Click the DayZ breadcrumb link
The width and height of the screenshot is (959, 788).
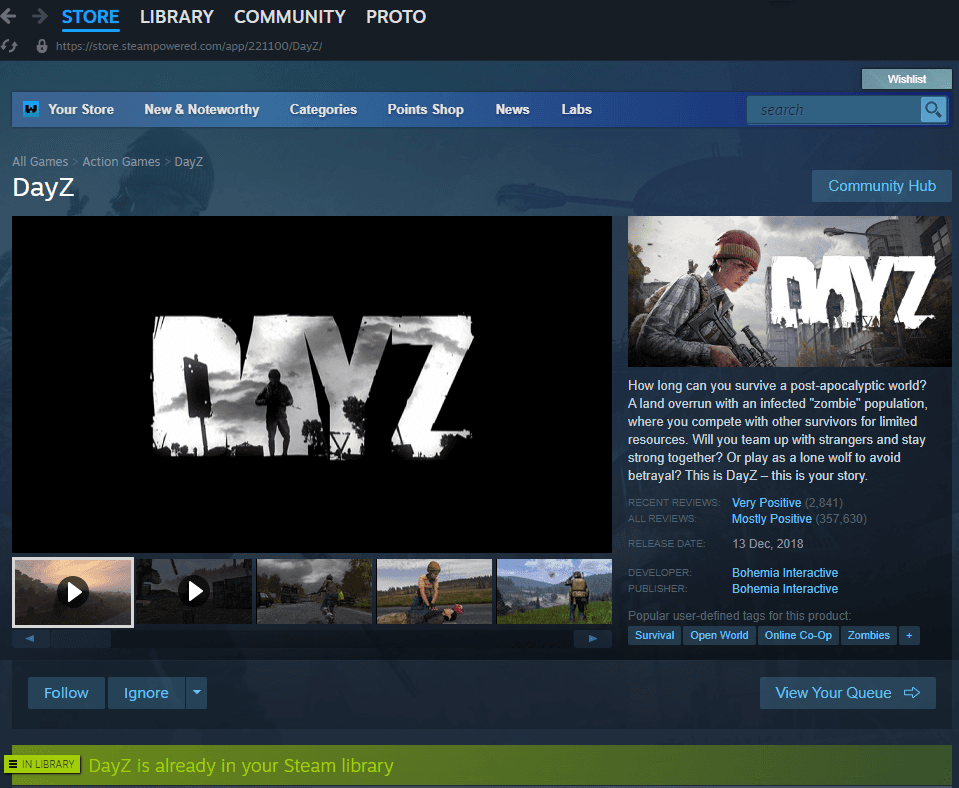(188, 162)
